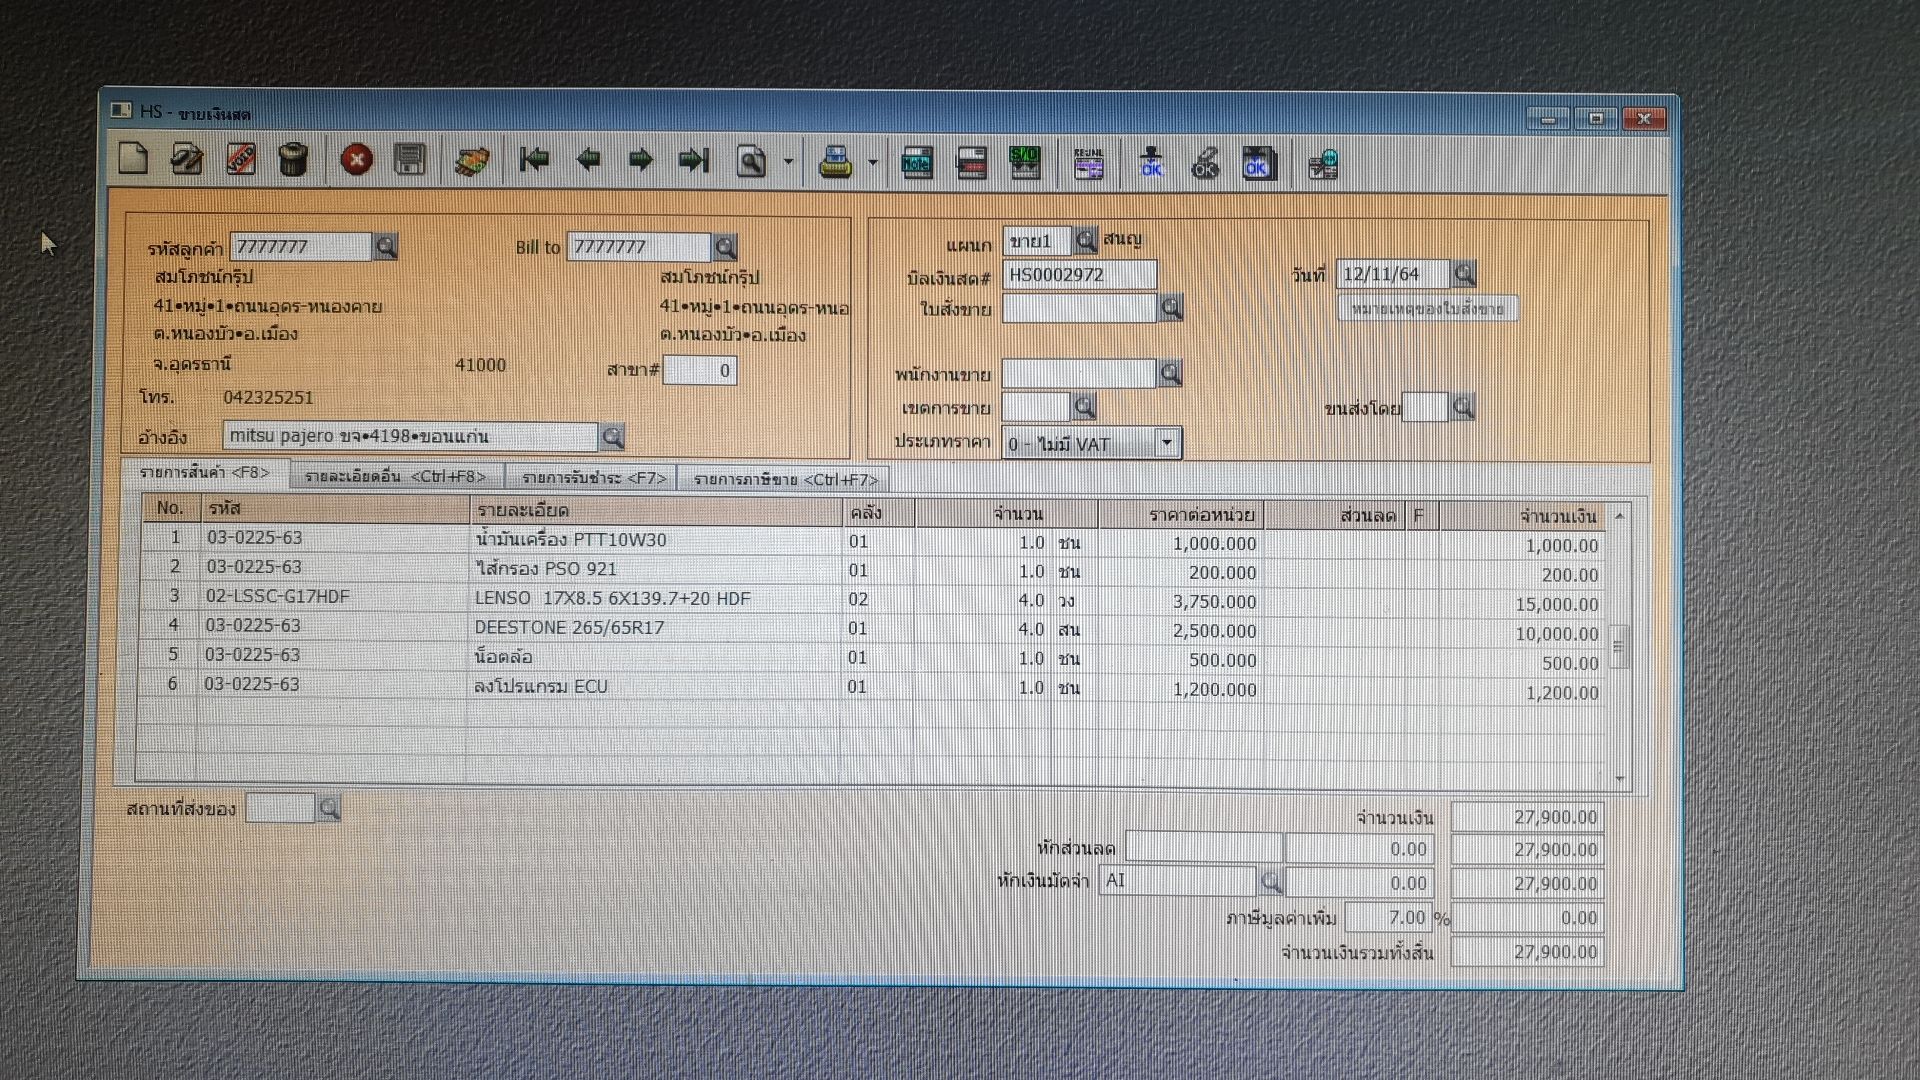Click the printer icon in toolbar
1920x1080 pixels.
point(835,162)
